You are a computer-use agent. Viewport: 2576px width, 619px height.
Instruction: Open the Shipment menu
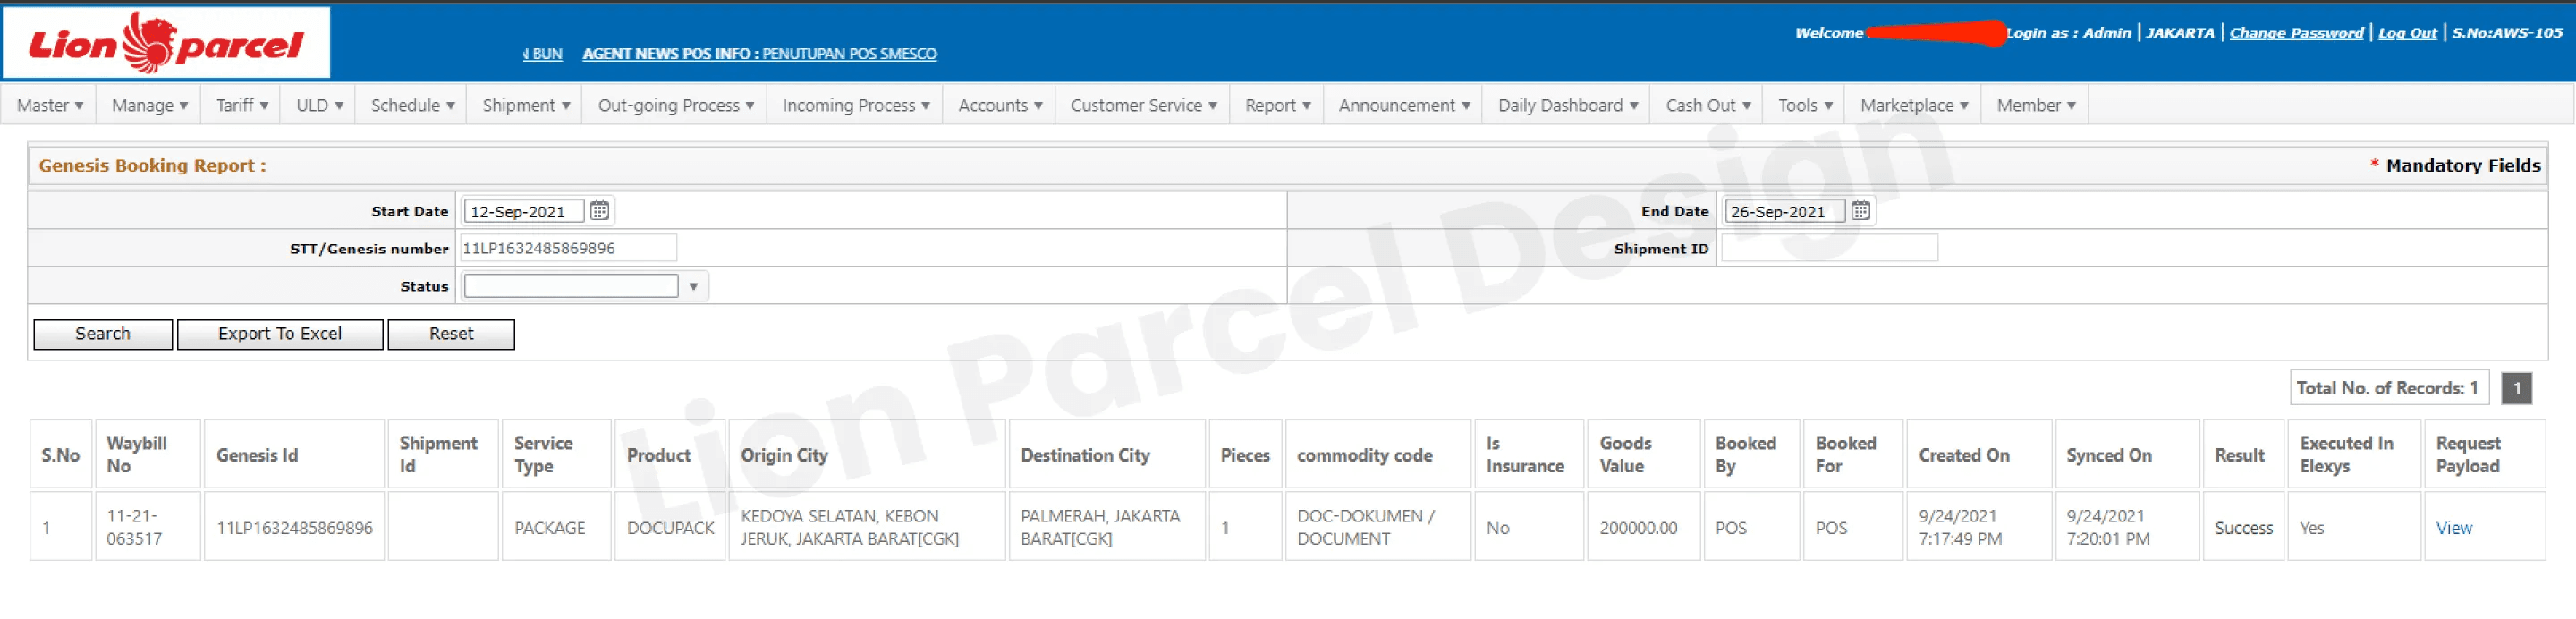[x=526, y=105]
